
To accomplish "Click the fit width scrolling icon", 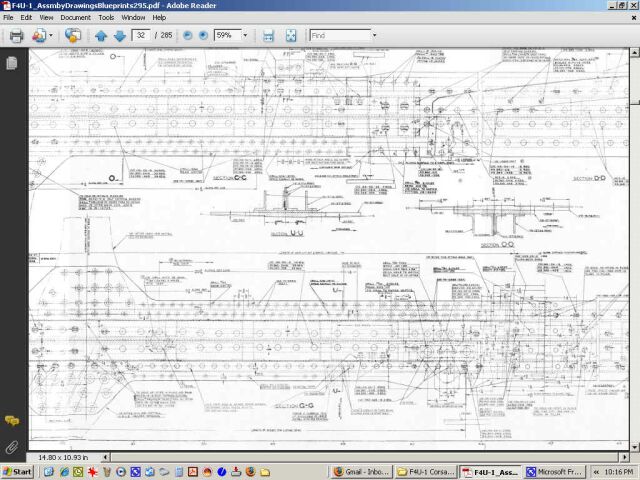I will [268, 35].
